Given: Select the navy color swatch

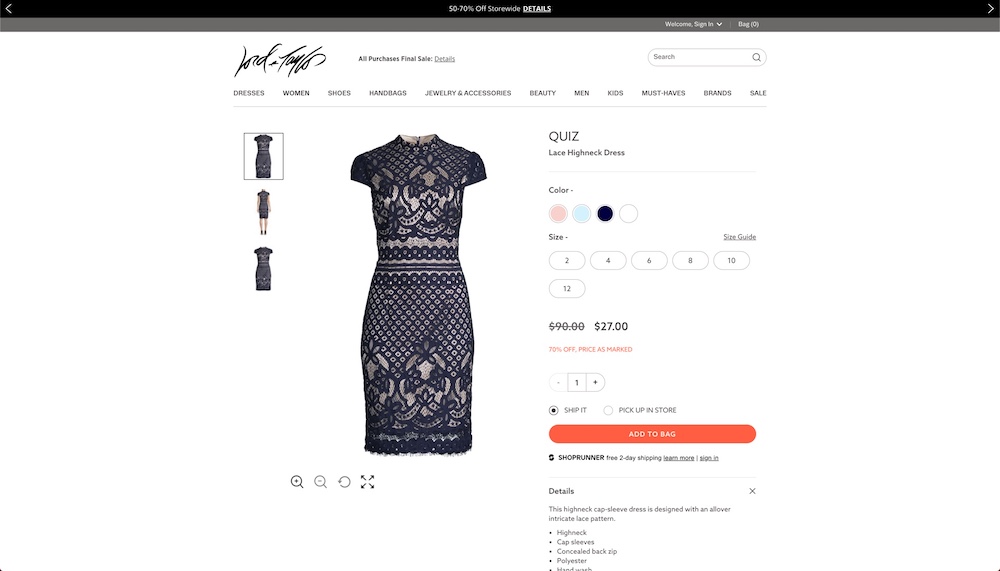Looking at the screenshot, I should click(x=605, y=214).
